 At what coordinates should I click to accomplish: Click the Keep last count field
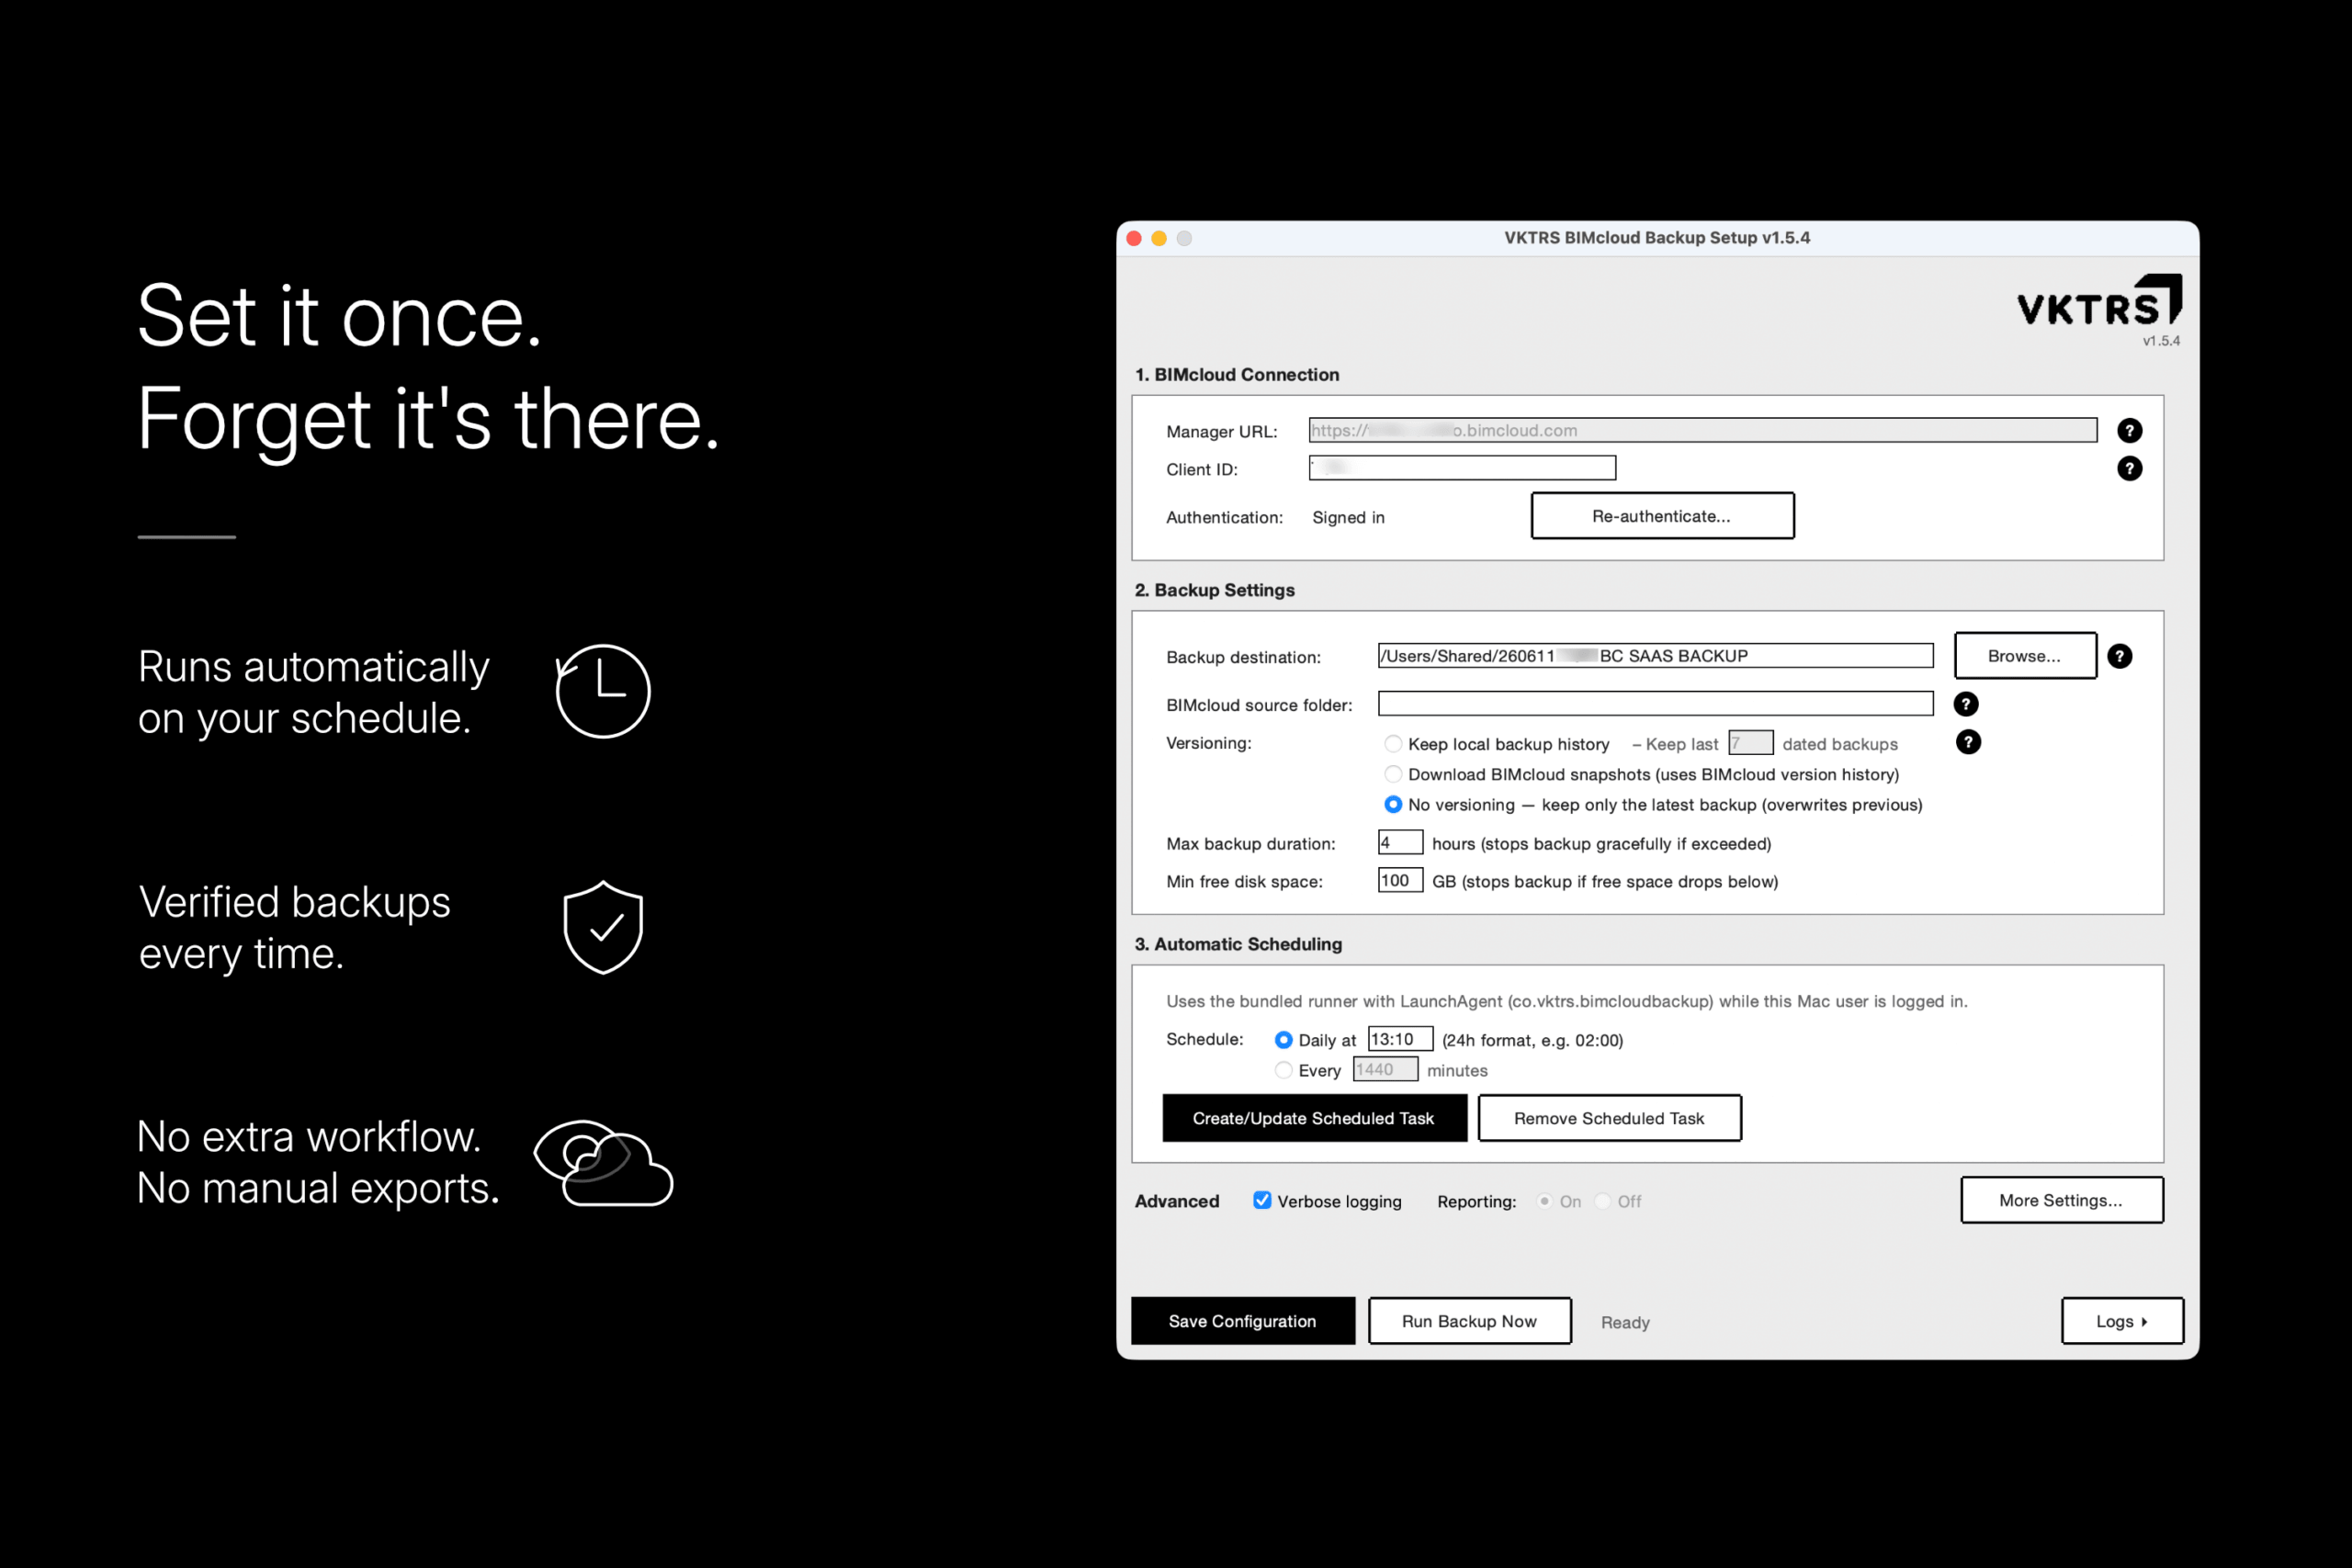pyautogui.click(x=1750, y=743)
